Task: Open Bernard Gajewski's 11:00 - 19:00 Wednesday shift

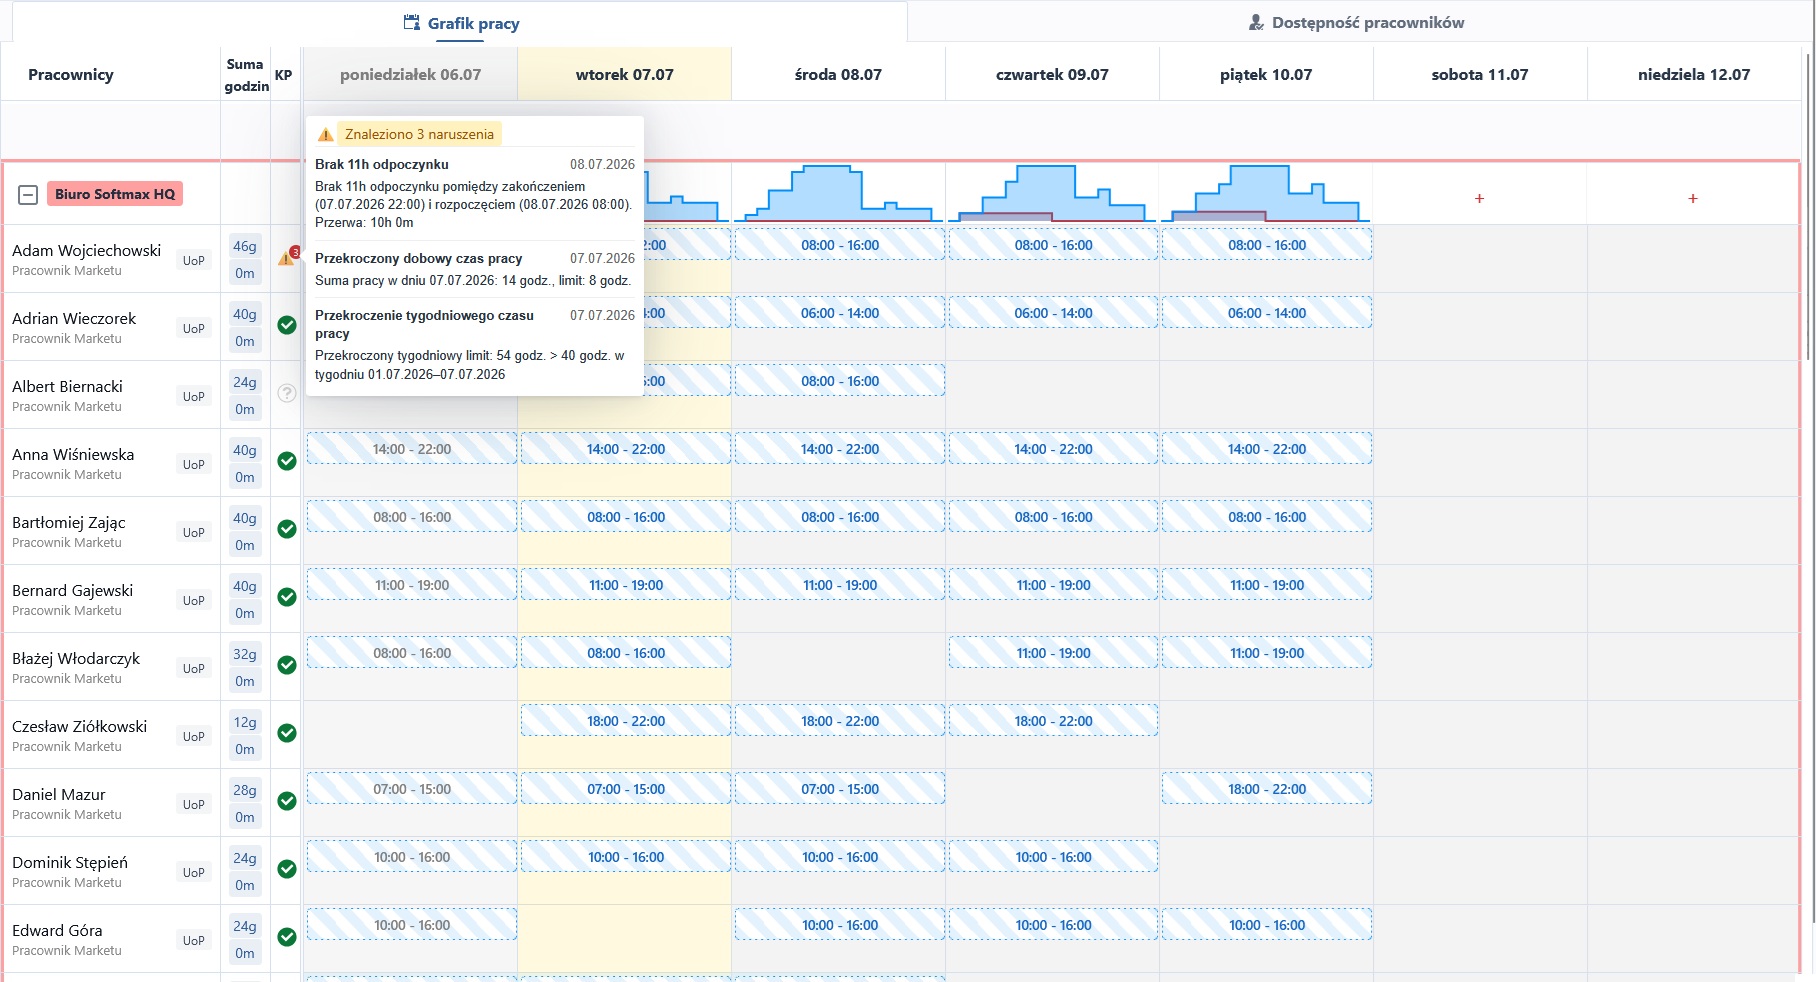Action: point(839,585)
